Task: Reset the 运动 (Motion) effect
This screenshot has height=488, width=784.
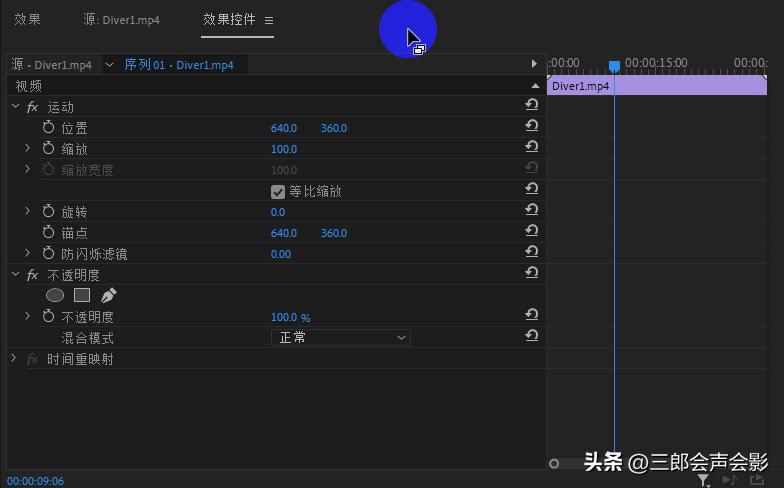Action: click(532, 104)
